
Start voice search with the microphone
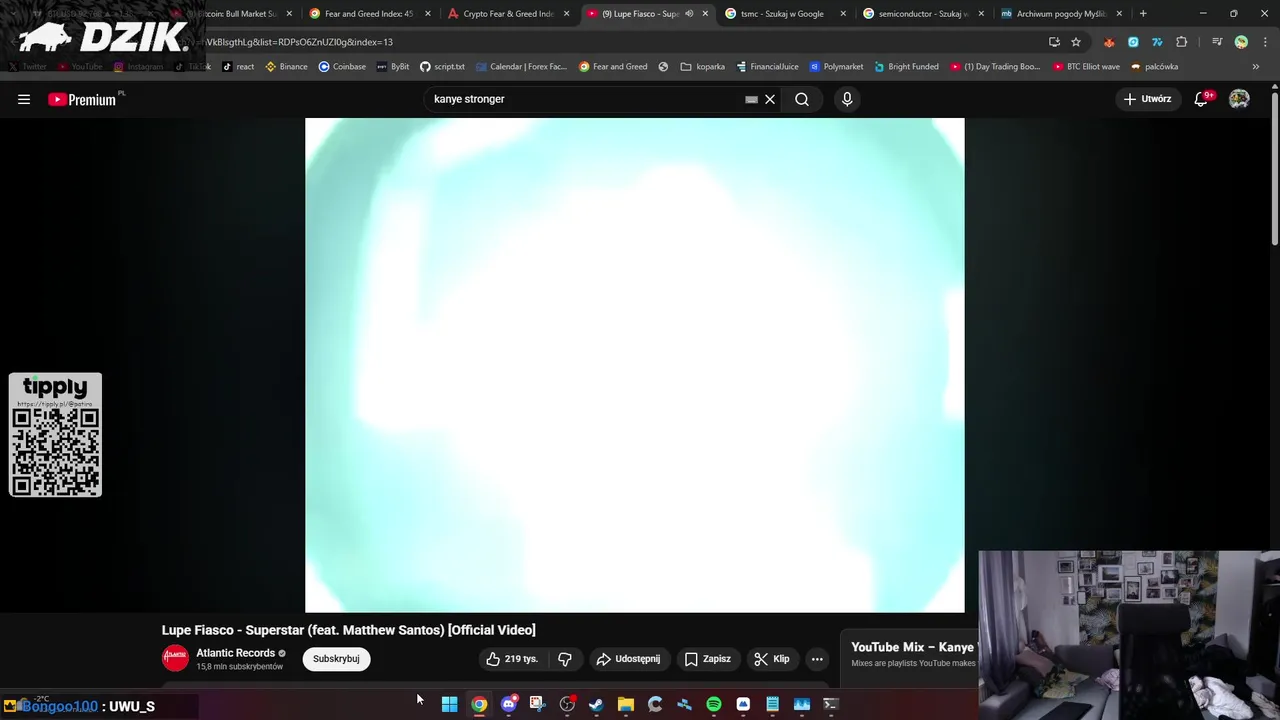pyautogui.click(x=847, y=99)
